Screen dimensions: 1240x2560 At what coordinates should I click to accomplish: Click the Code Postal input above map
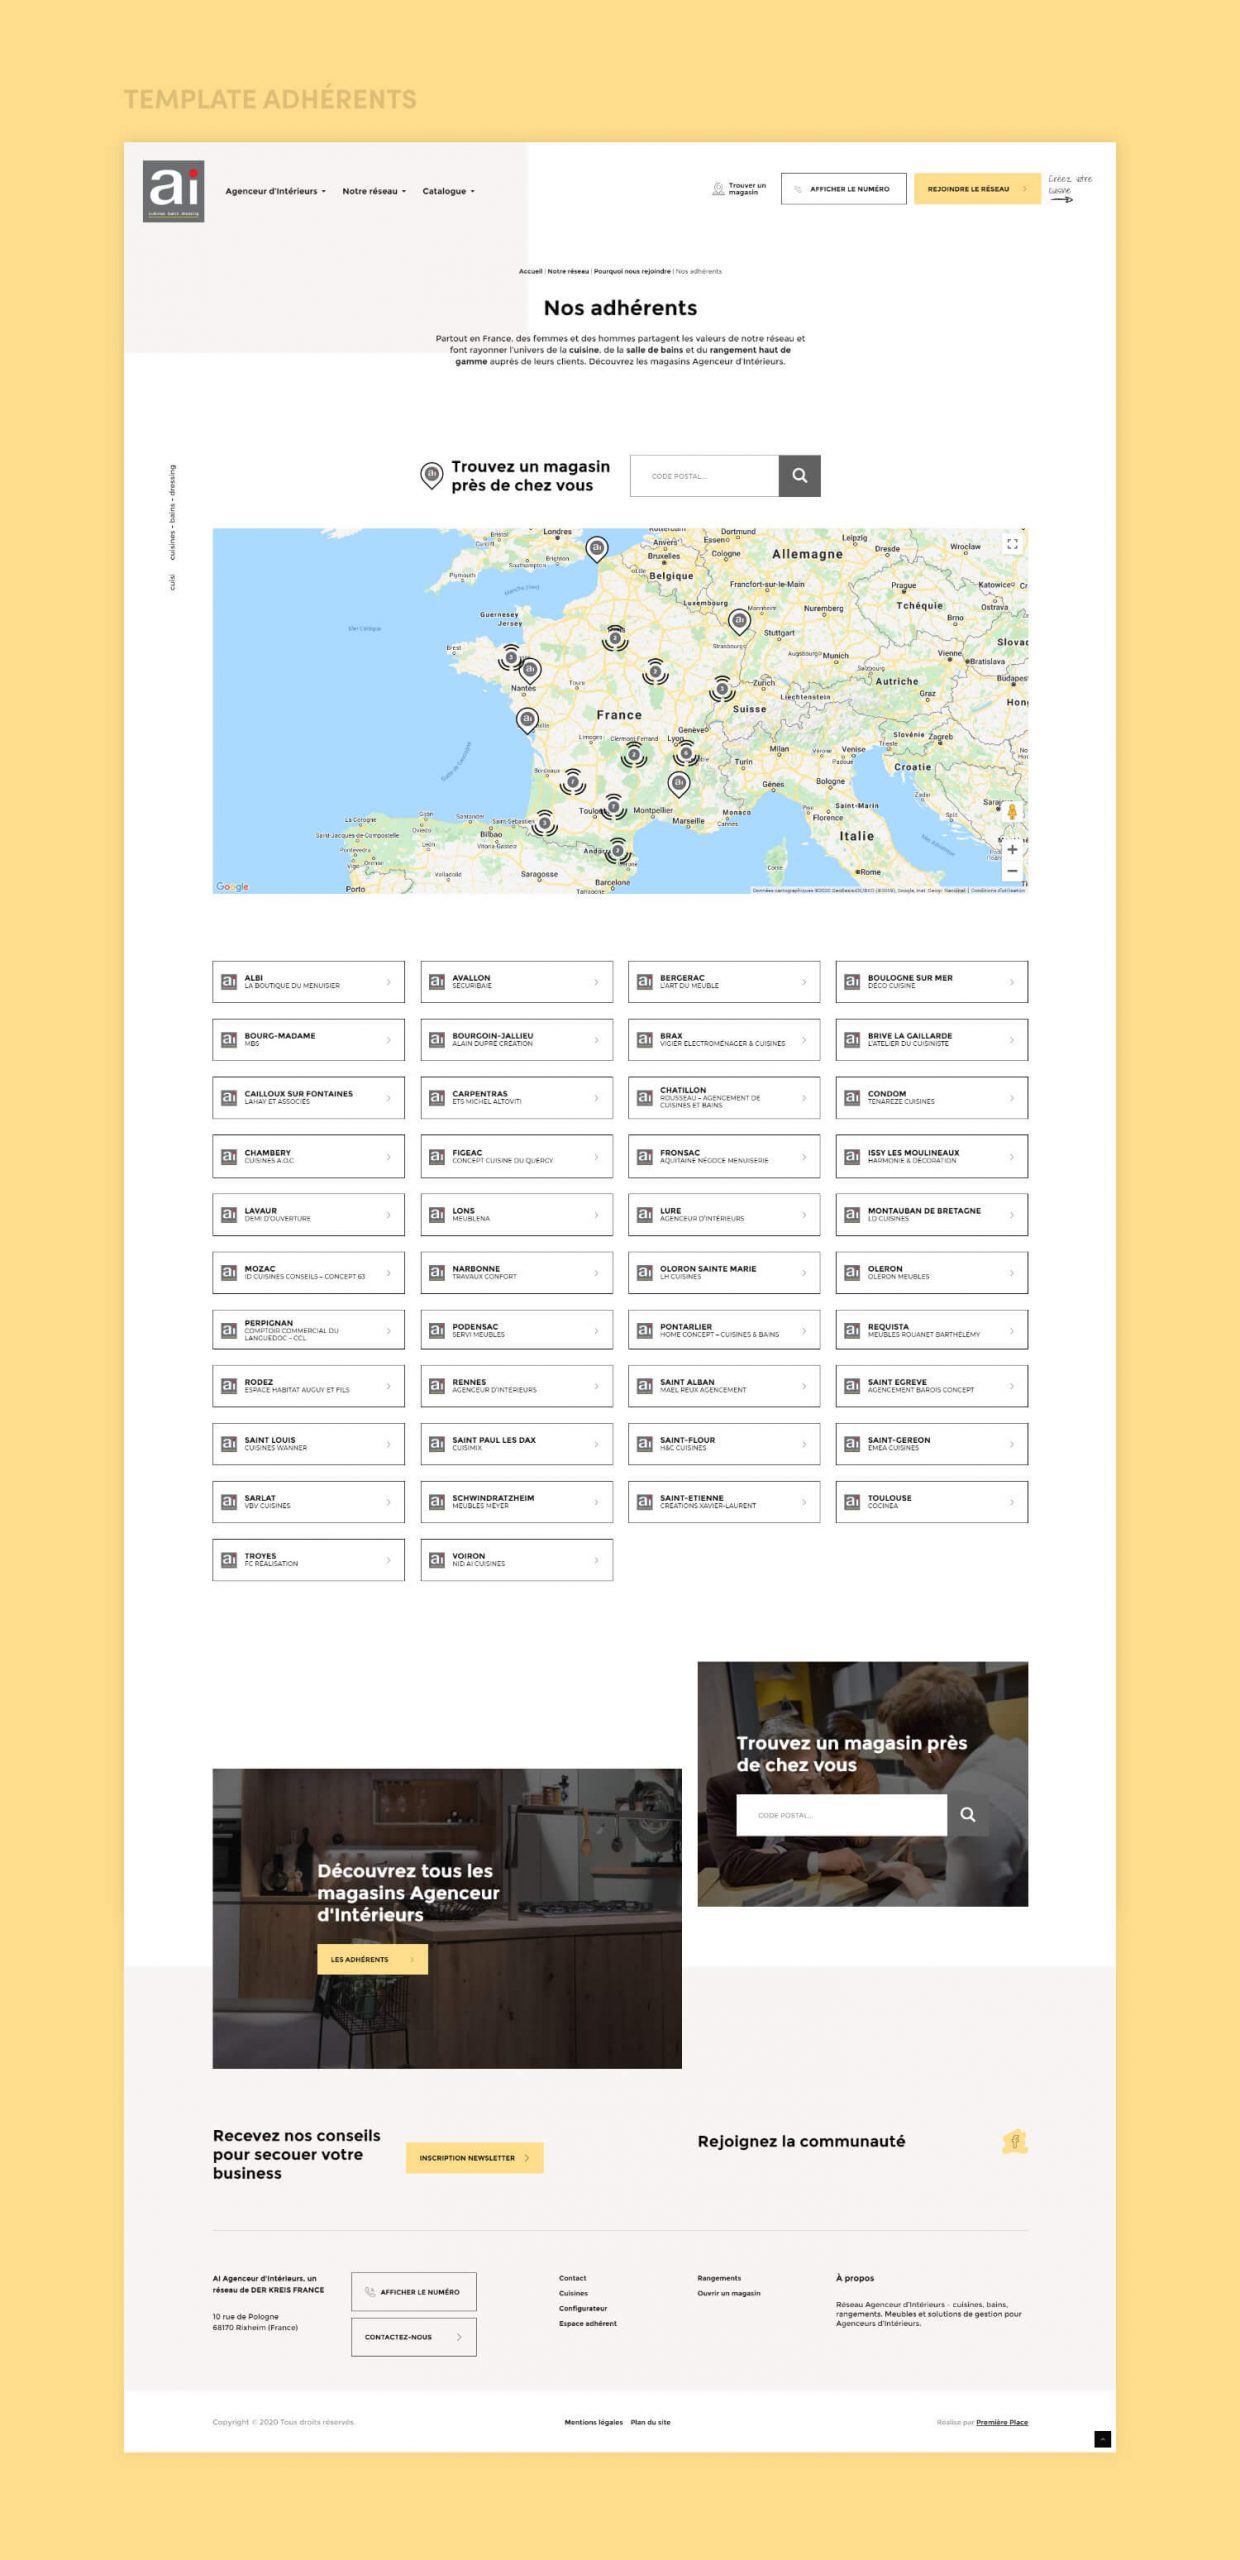704,476
